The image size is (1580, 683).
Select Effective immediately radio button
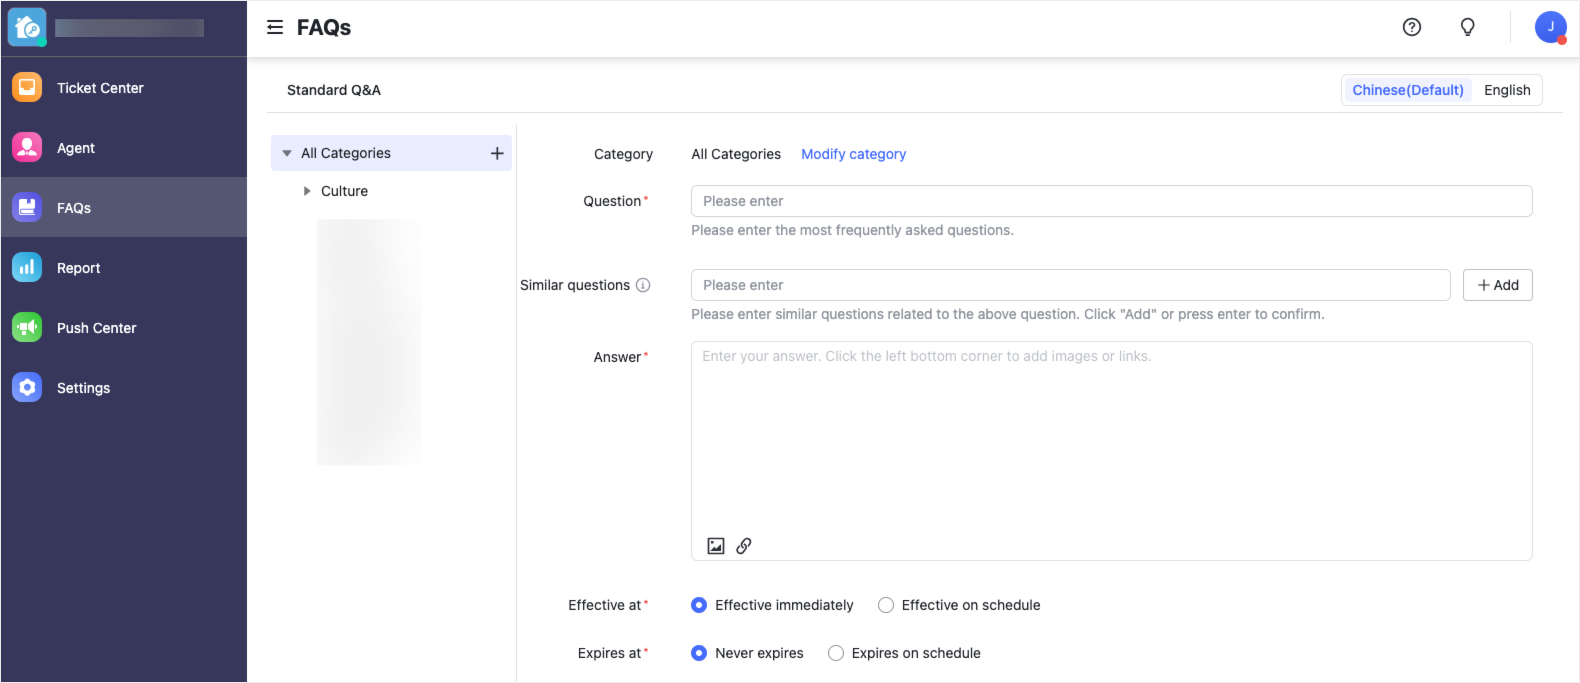coord(699,605)
